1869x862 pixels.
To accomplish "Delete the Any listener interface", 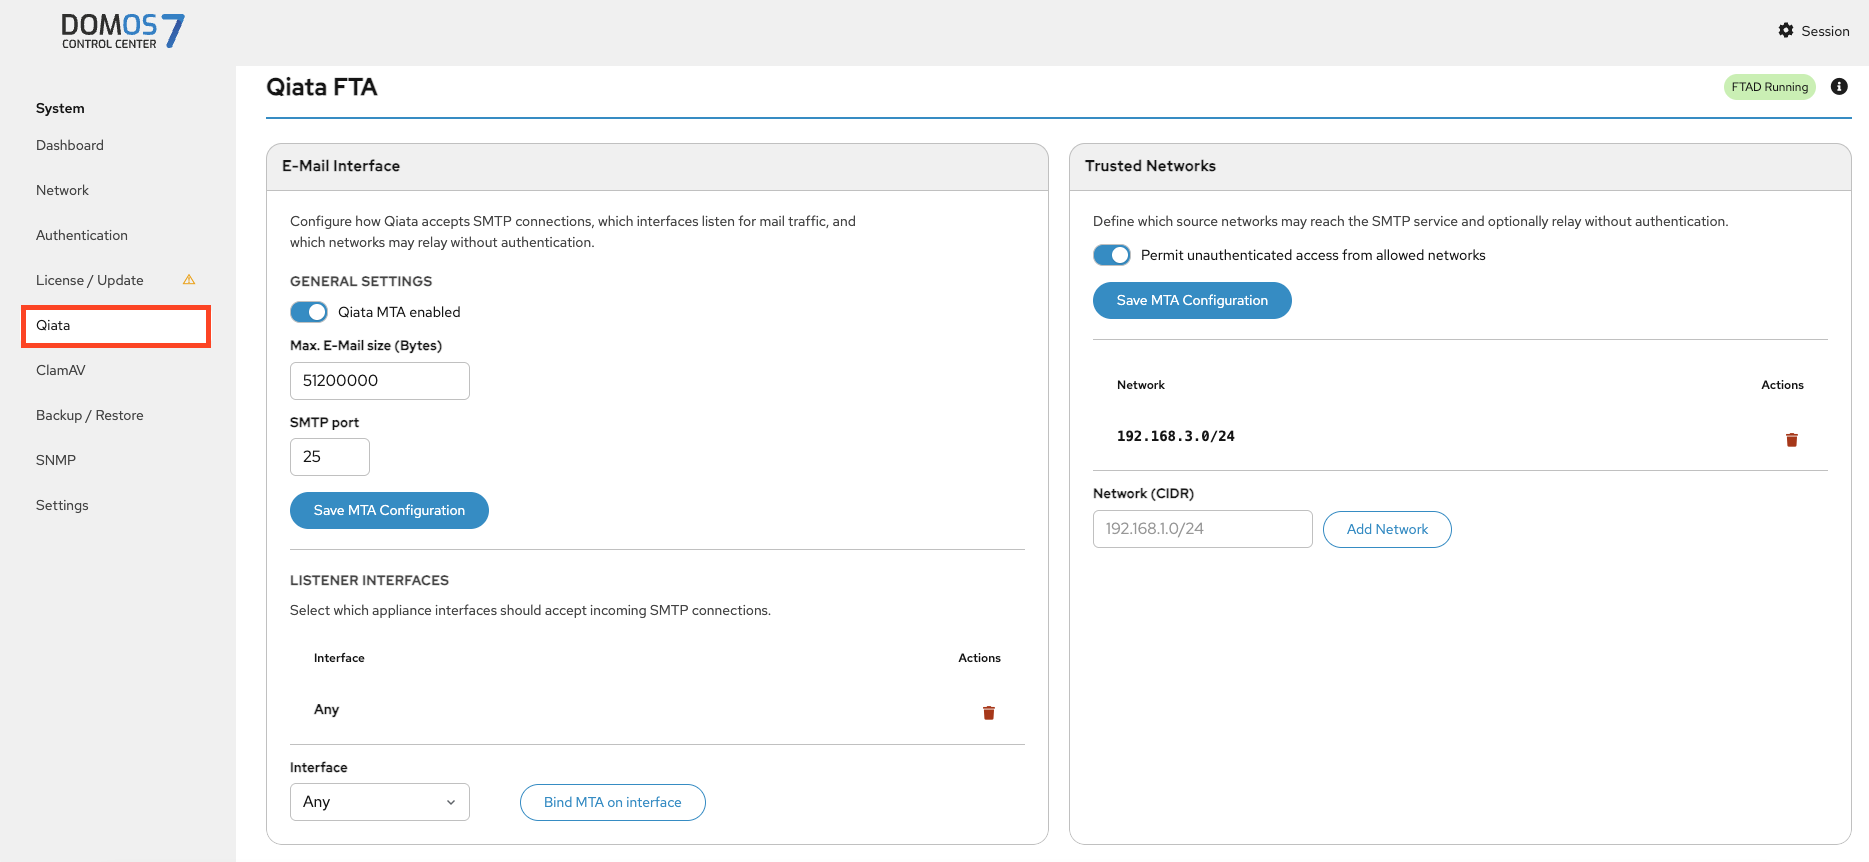I will point(989,713).
